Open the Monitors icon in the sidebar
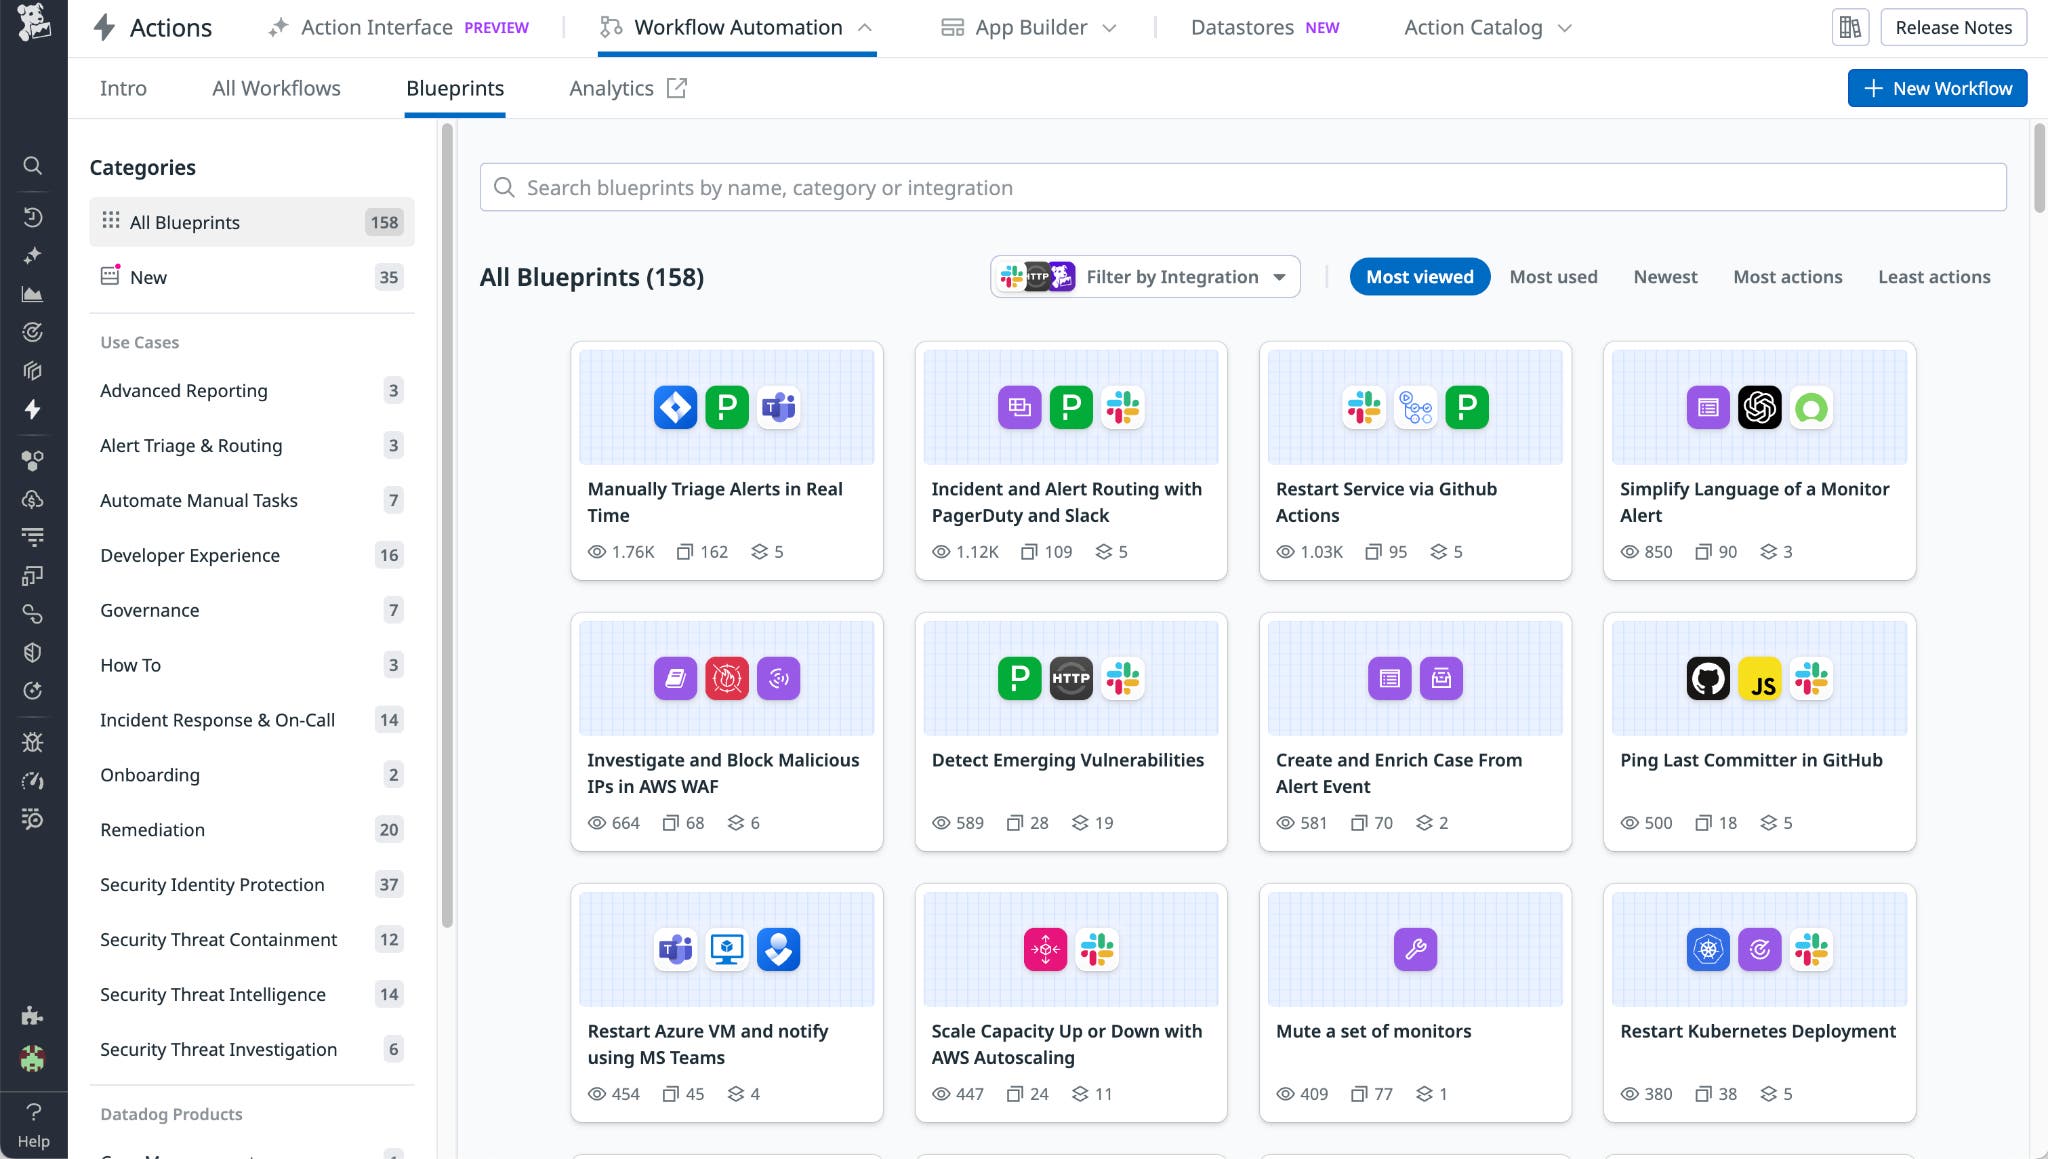Screen dimensions: 2048x1159 point(33,332)
